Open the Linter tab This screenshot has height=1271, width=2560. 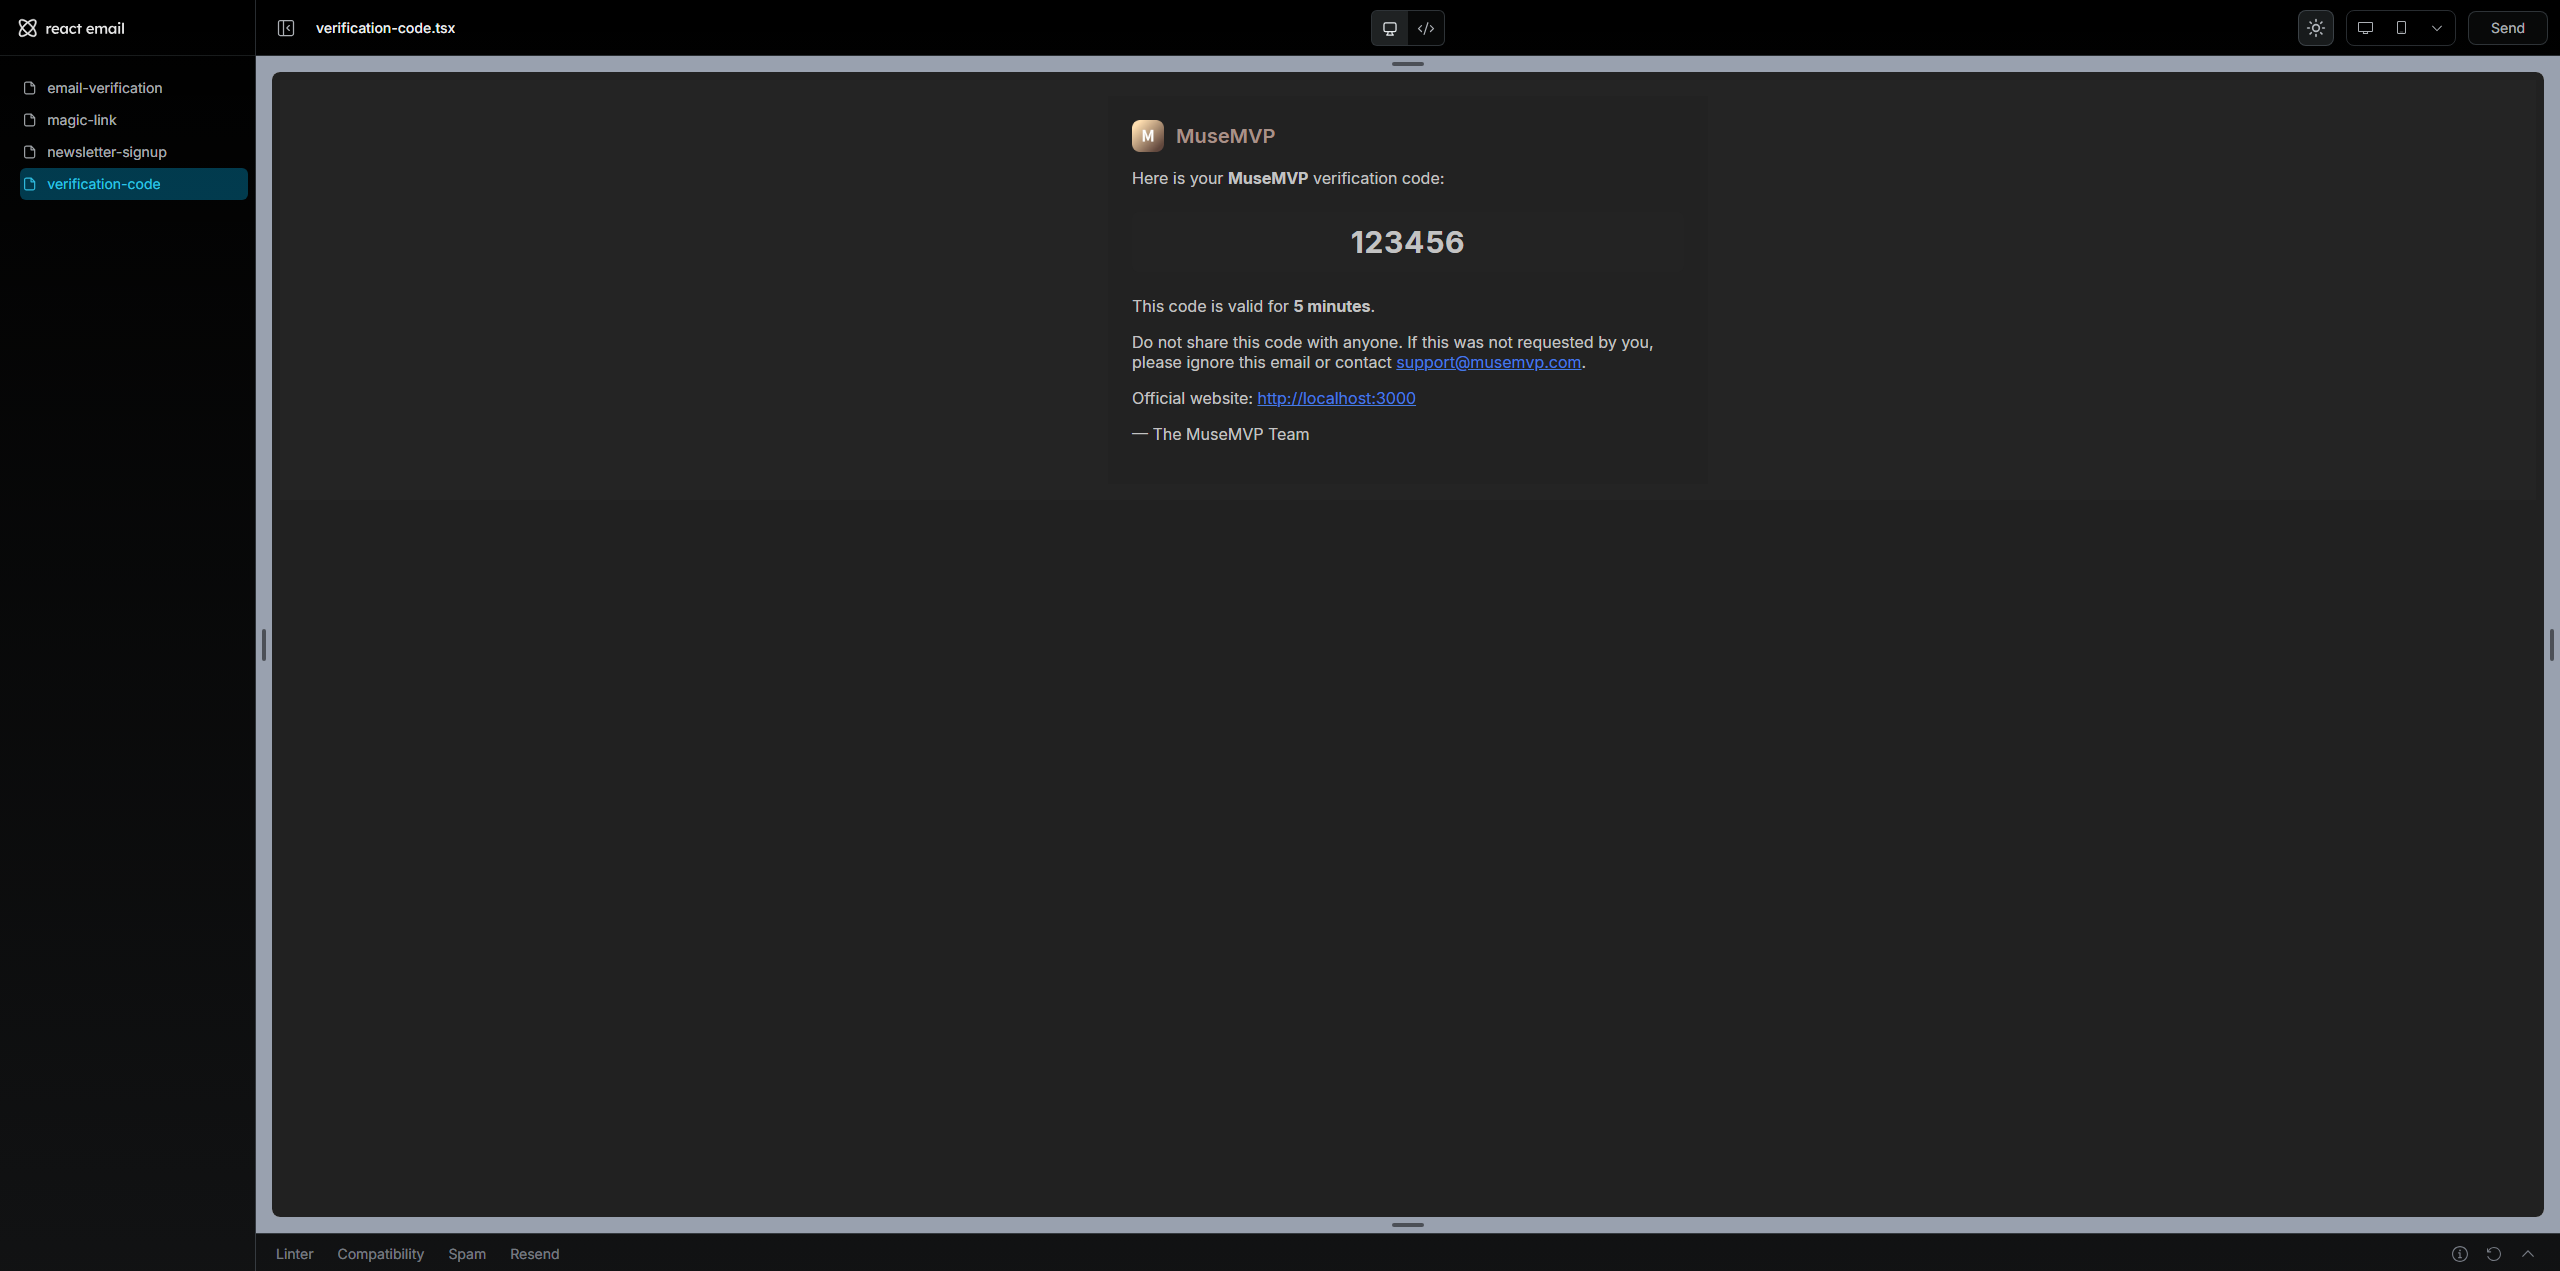click(x=294, y=1254)
